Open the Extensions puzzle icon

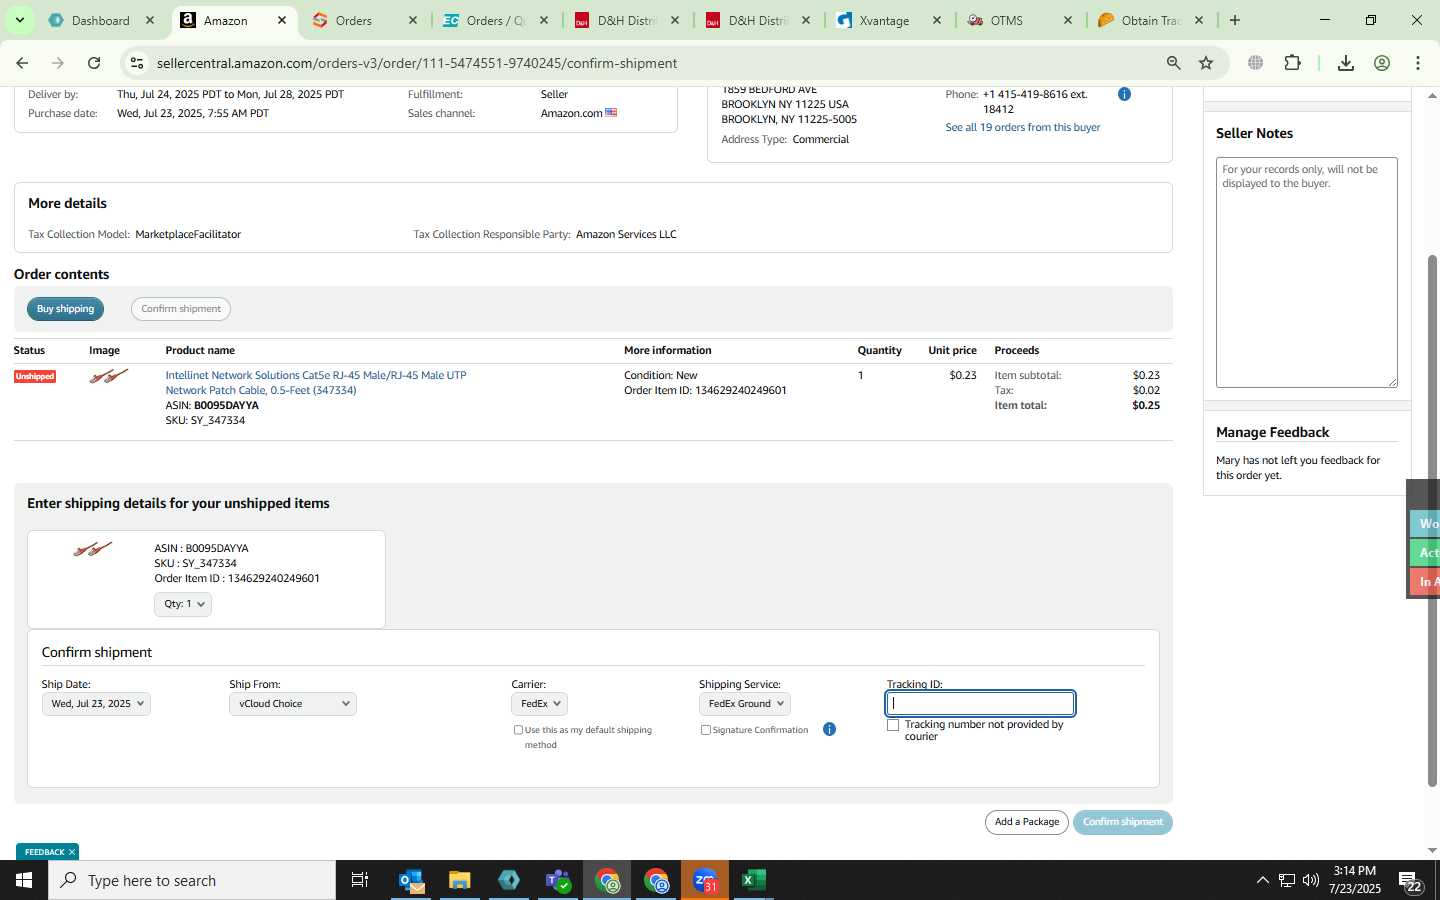coord(1292,63)
